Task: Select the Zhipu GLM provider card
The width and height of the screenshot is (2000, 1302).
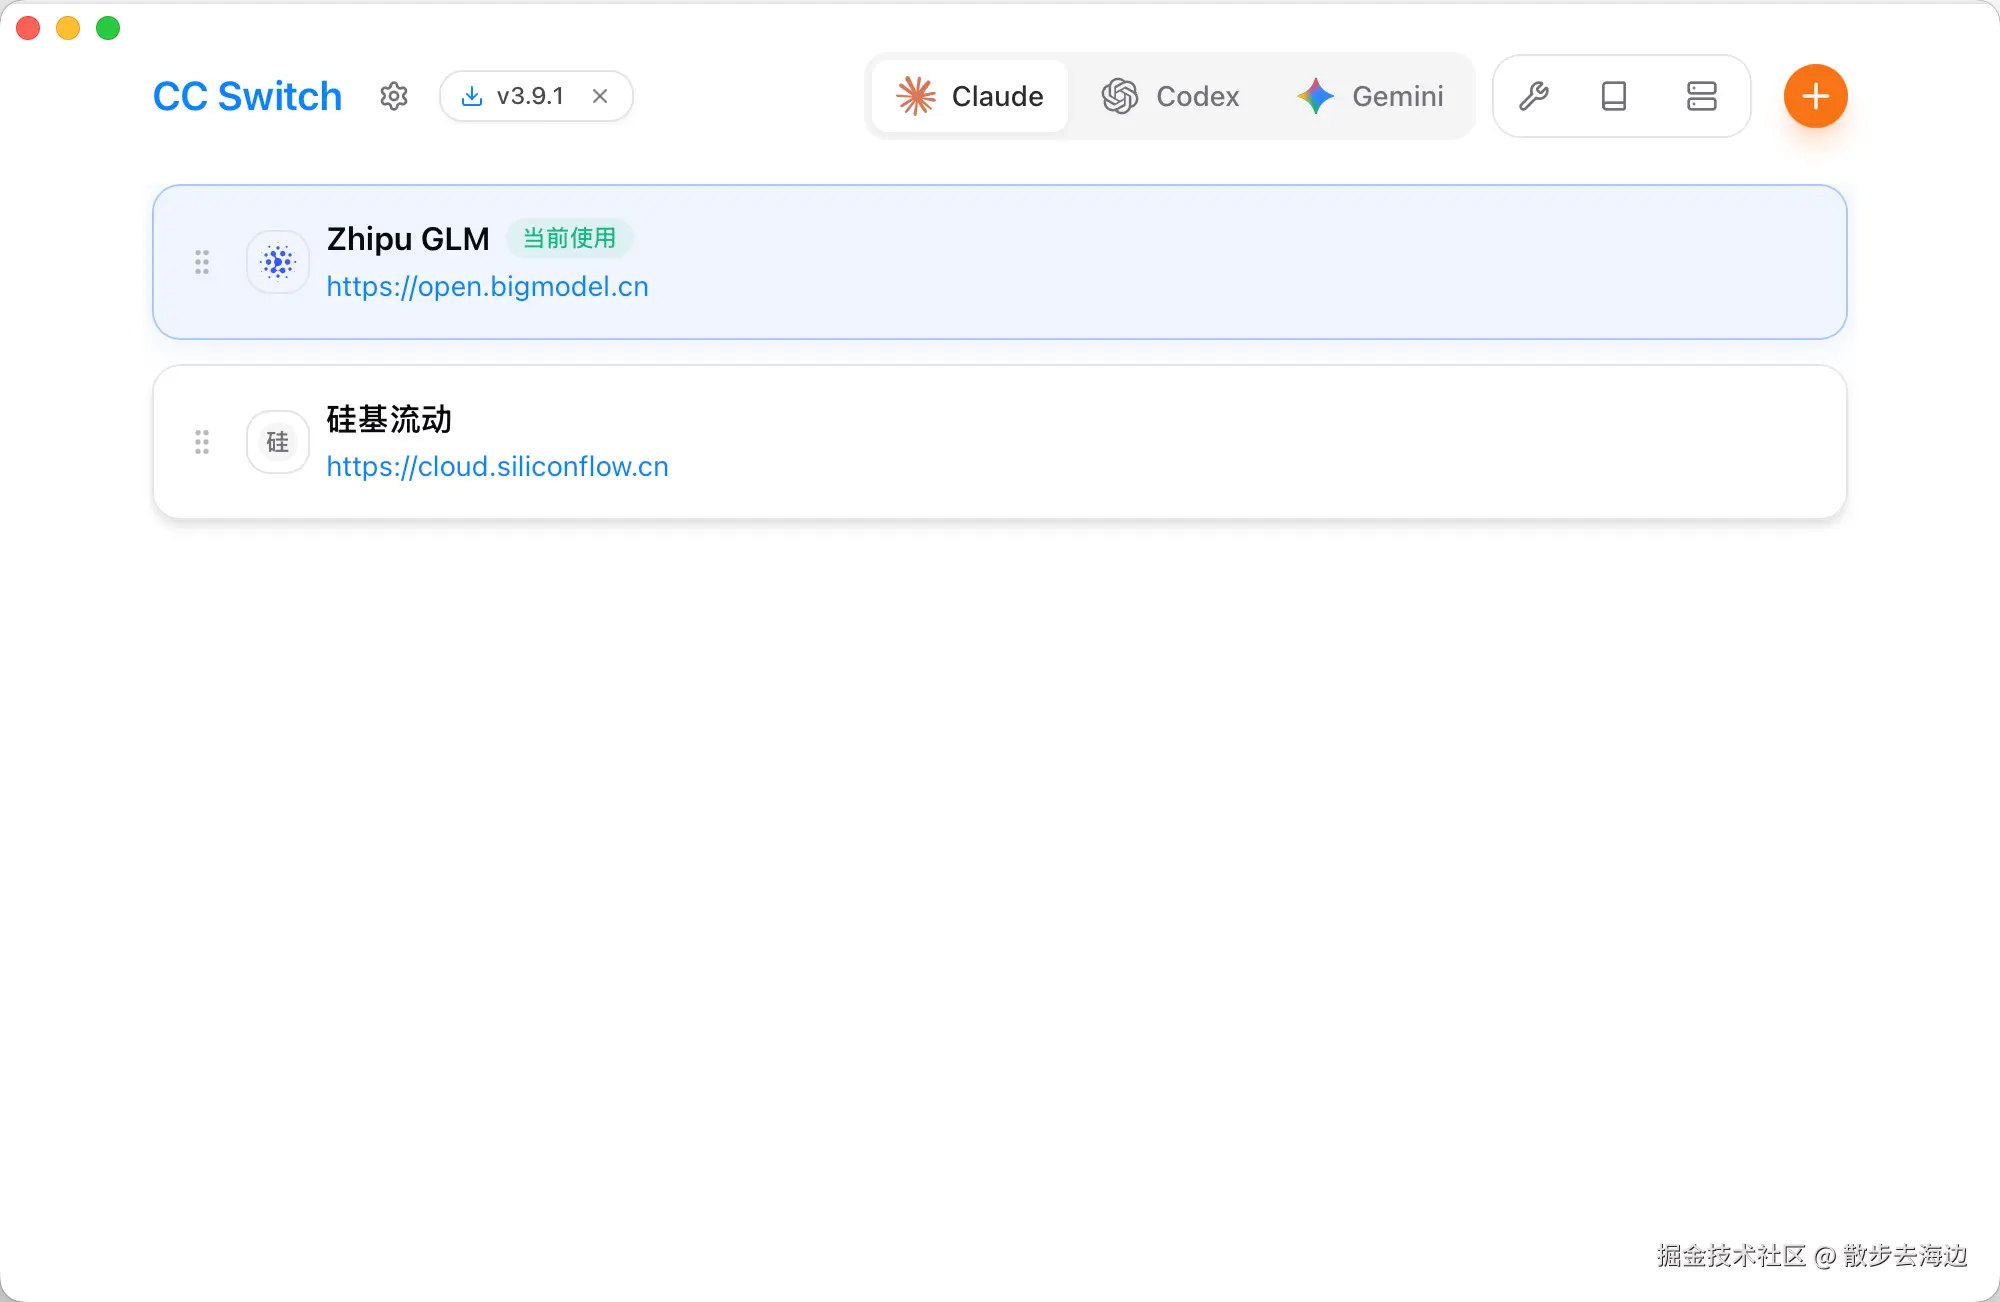Action: (x=1100, y=262)
